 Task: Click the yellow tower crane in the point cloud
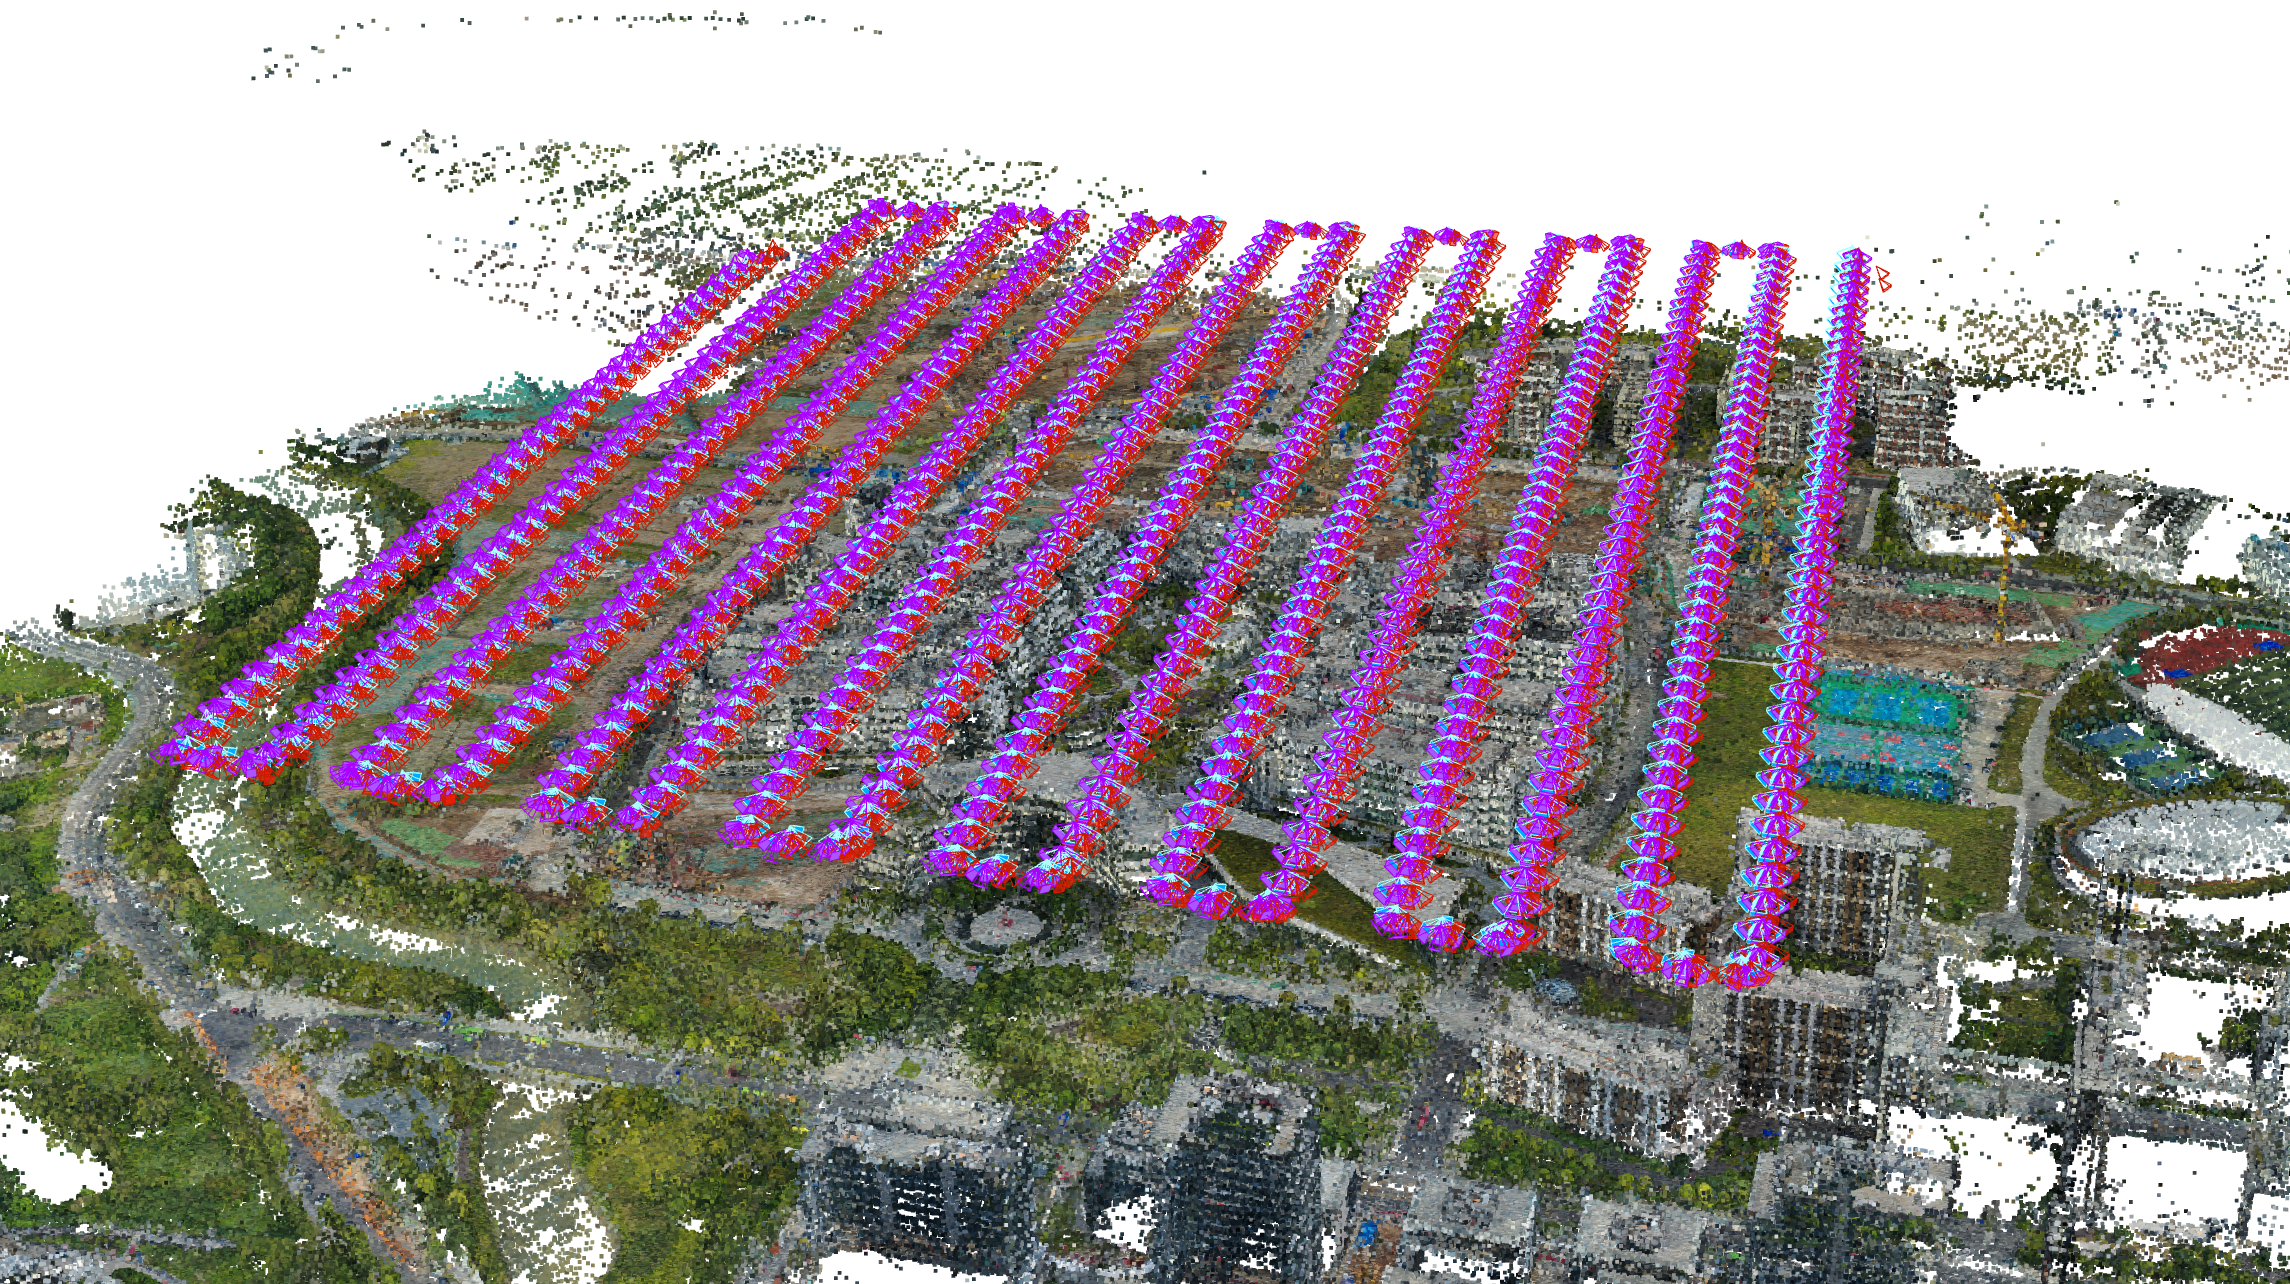(x=2002, y=563)
